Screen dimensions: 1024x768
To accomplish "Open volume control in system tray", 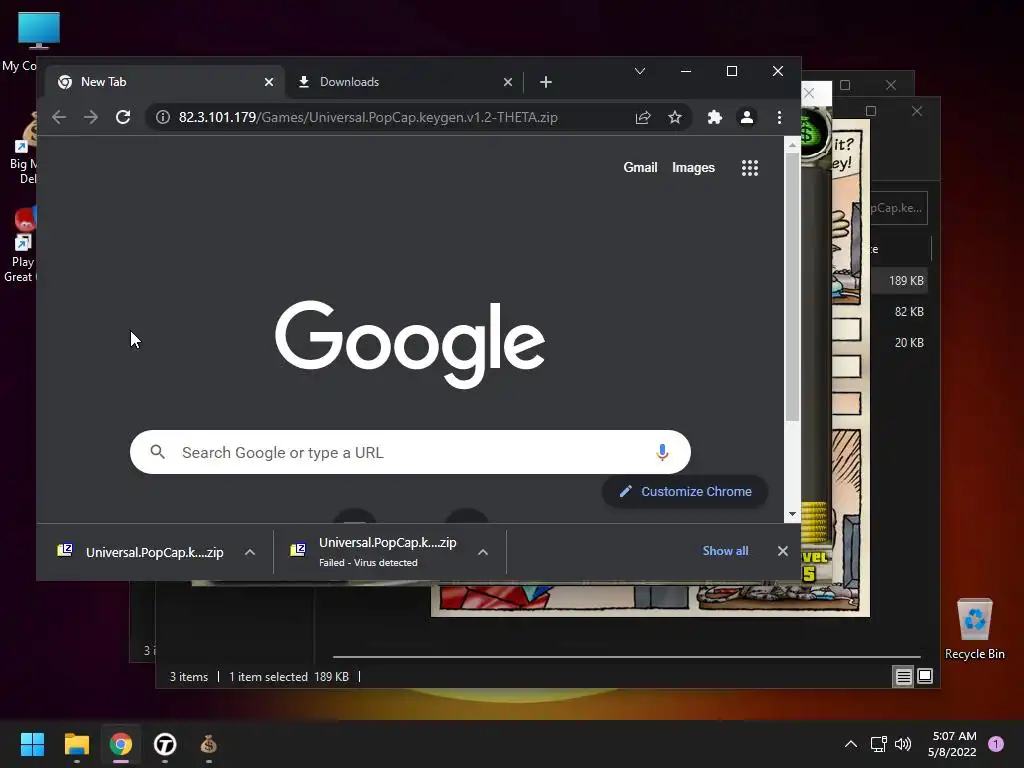I will (903, 744).
